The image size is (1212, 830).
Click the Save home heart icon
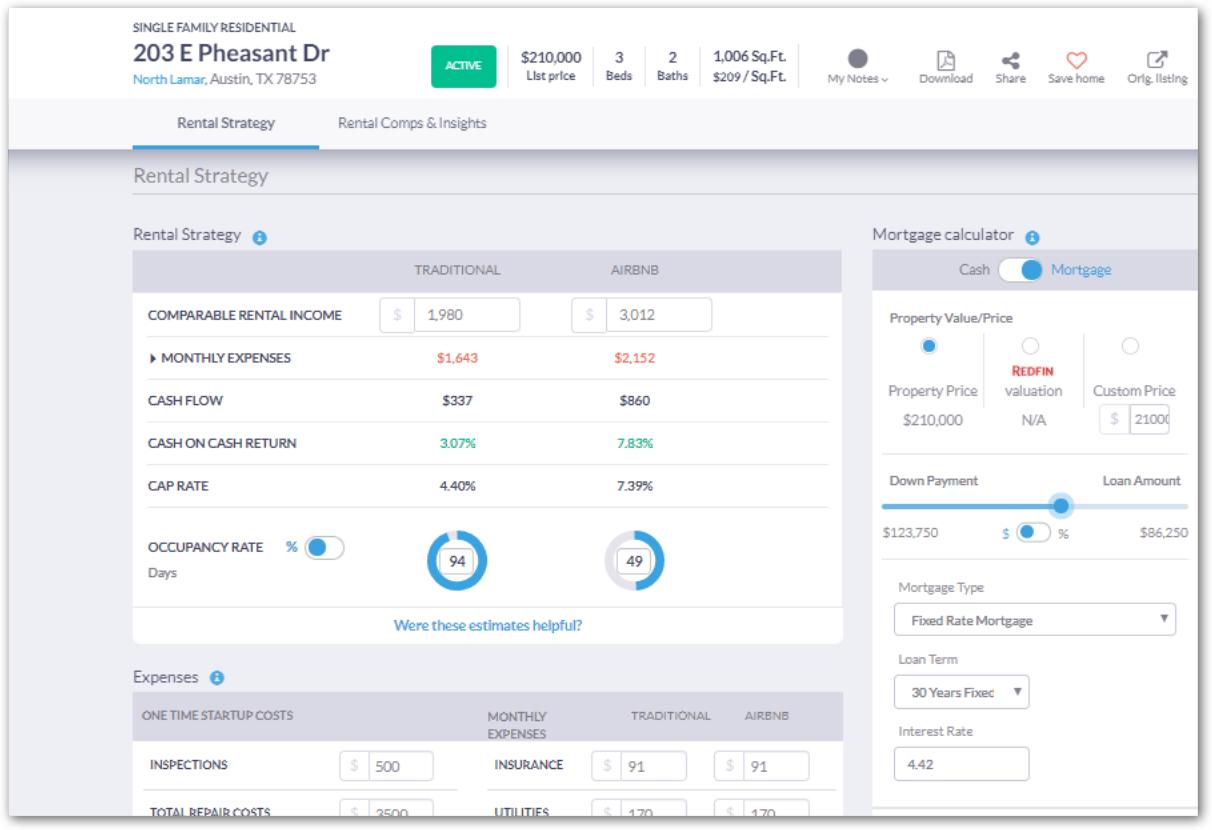tap(1076, 61)
